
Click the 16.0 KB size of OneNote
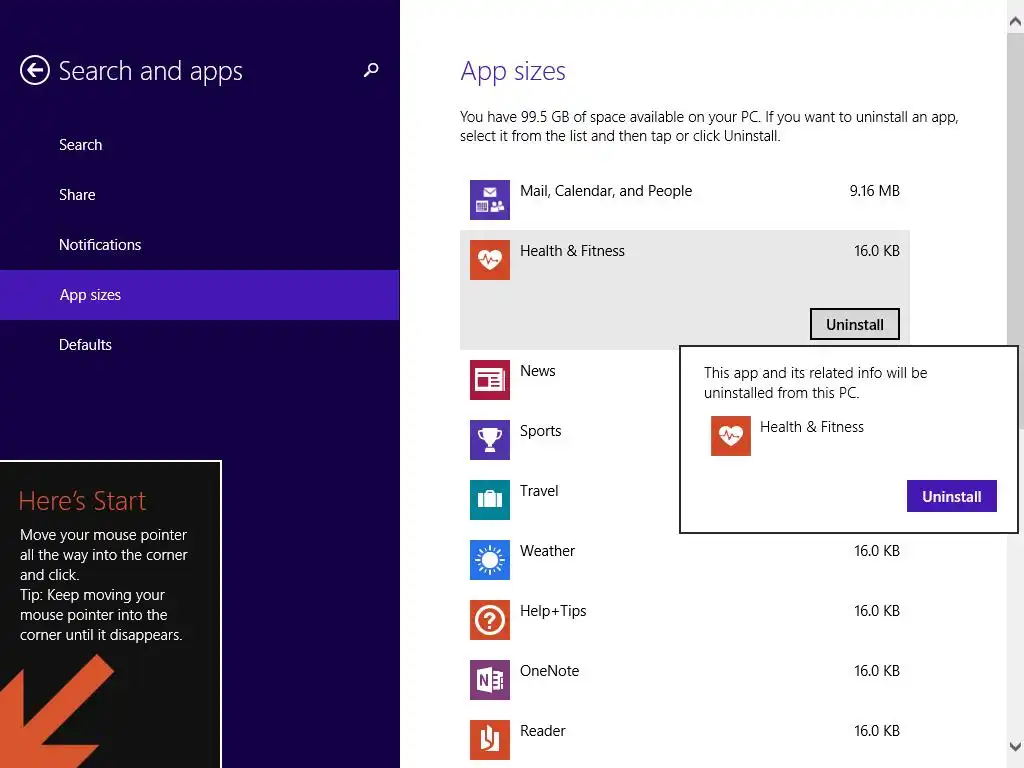coord(877,671)
